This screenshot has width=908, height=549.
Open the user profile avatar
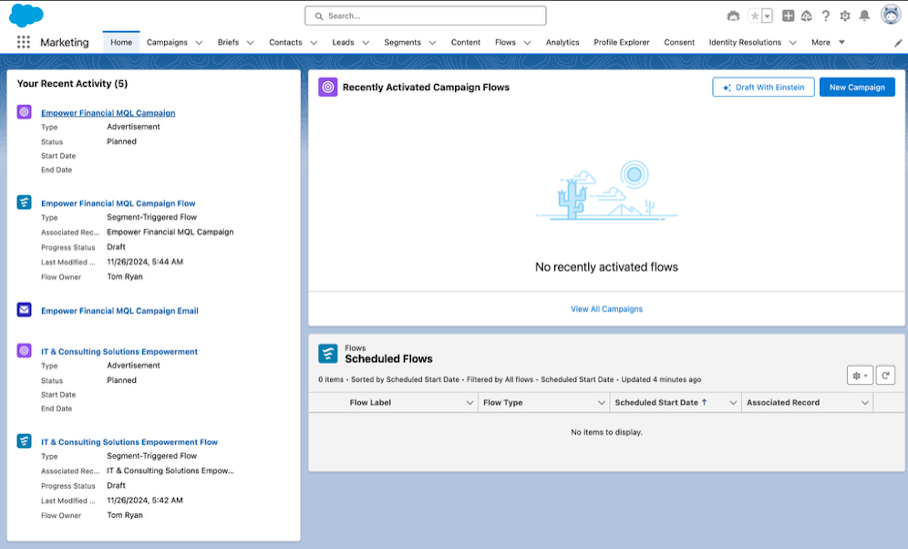891,15
